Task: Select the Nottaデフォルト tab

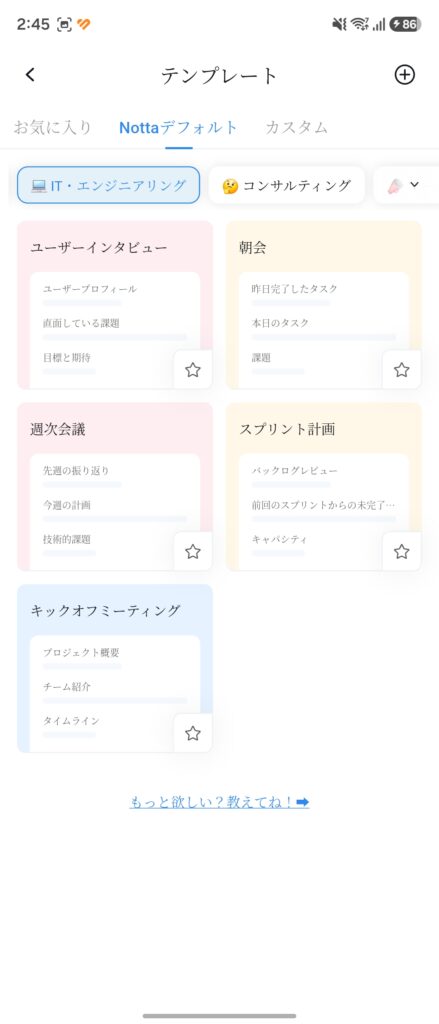Action: click(178, 127)
